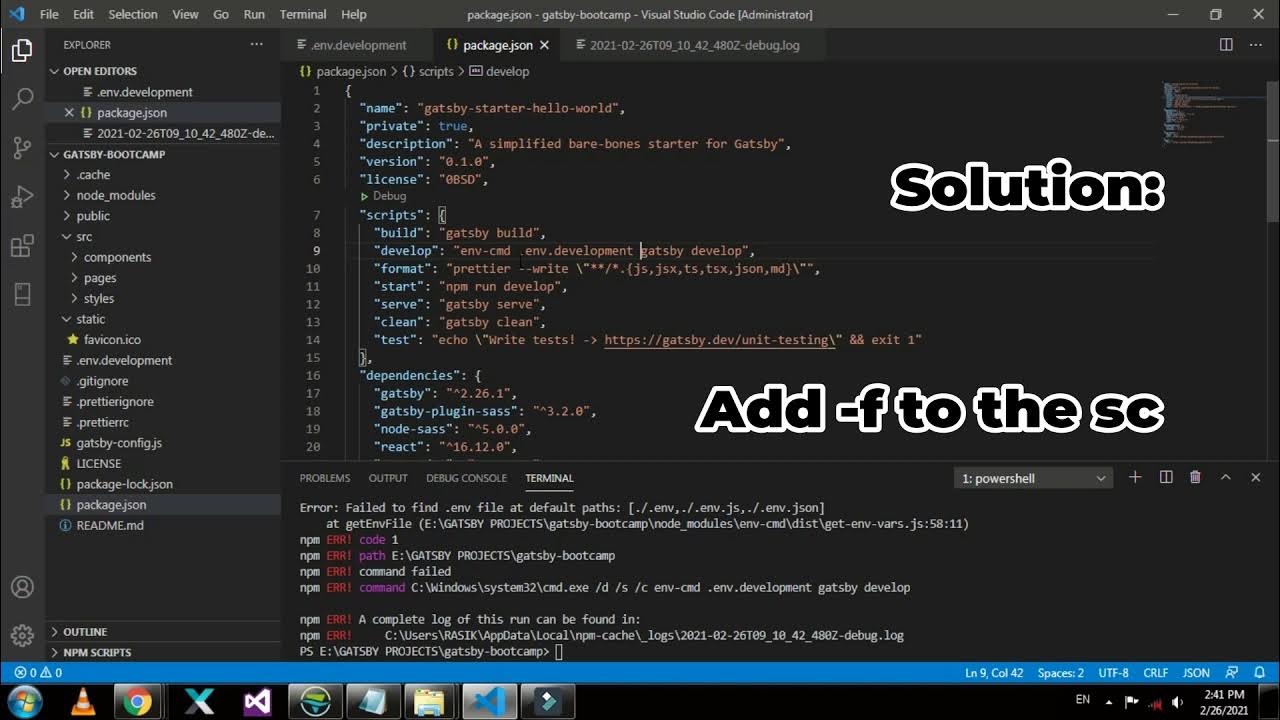The image size is (1280, 720).
Task: Collapse the GATSBY-BOOTCAMP folder section
Action: click(163, 154)
